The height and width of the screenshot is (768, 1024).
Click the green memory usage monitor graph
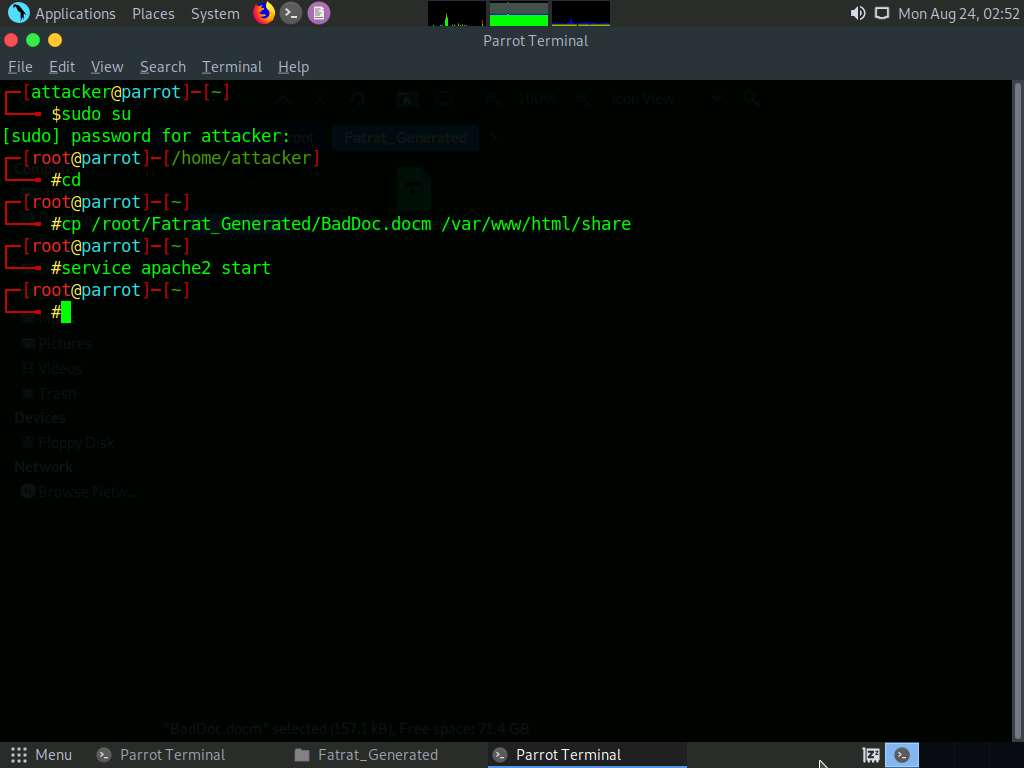pyautogui.click(x=519, y=14)
